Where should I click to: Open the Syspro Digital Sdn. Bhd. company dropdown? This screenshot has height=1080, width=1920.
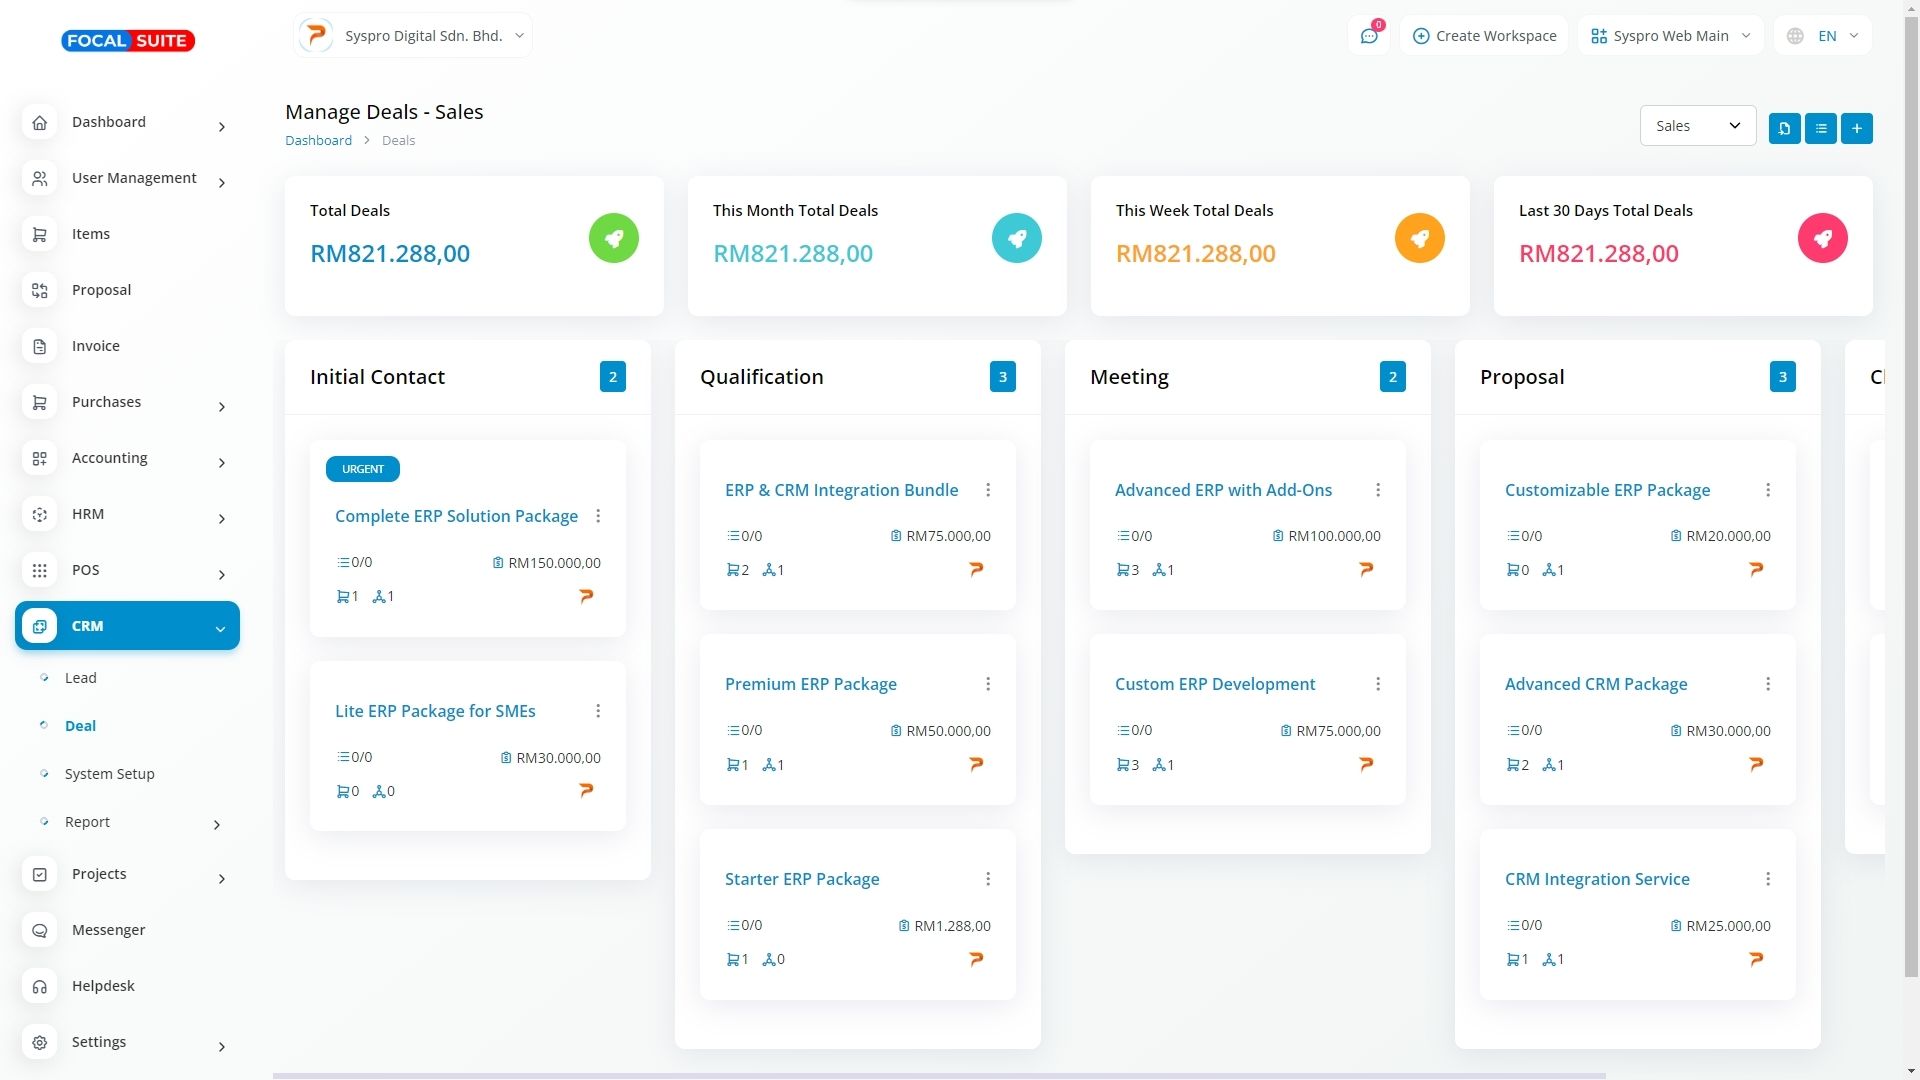413,36
